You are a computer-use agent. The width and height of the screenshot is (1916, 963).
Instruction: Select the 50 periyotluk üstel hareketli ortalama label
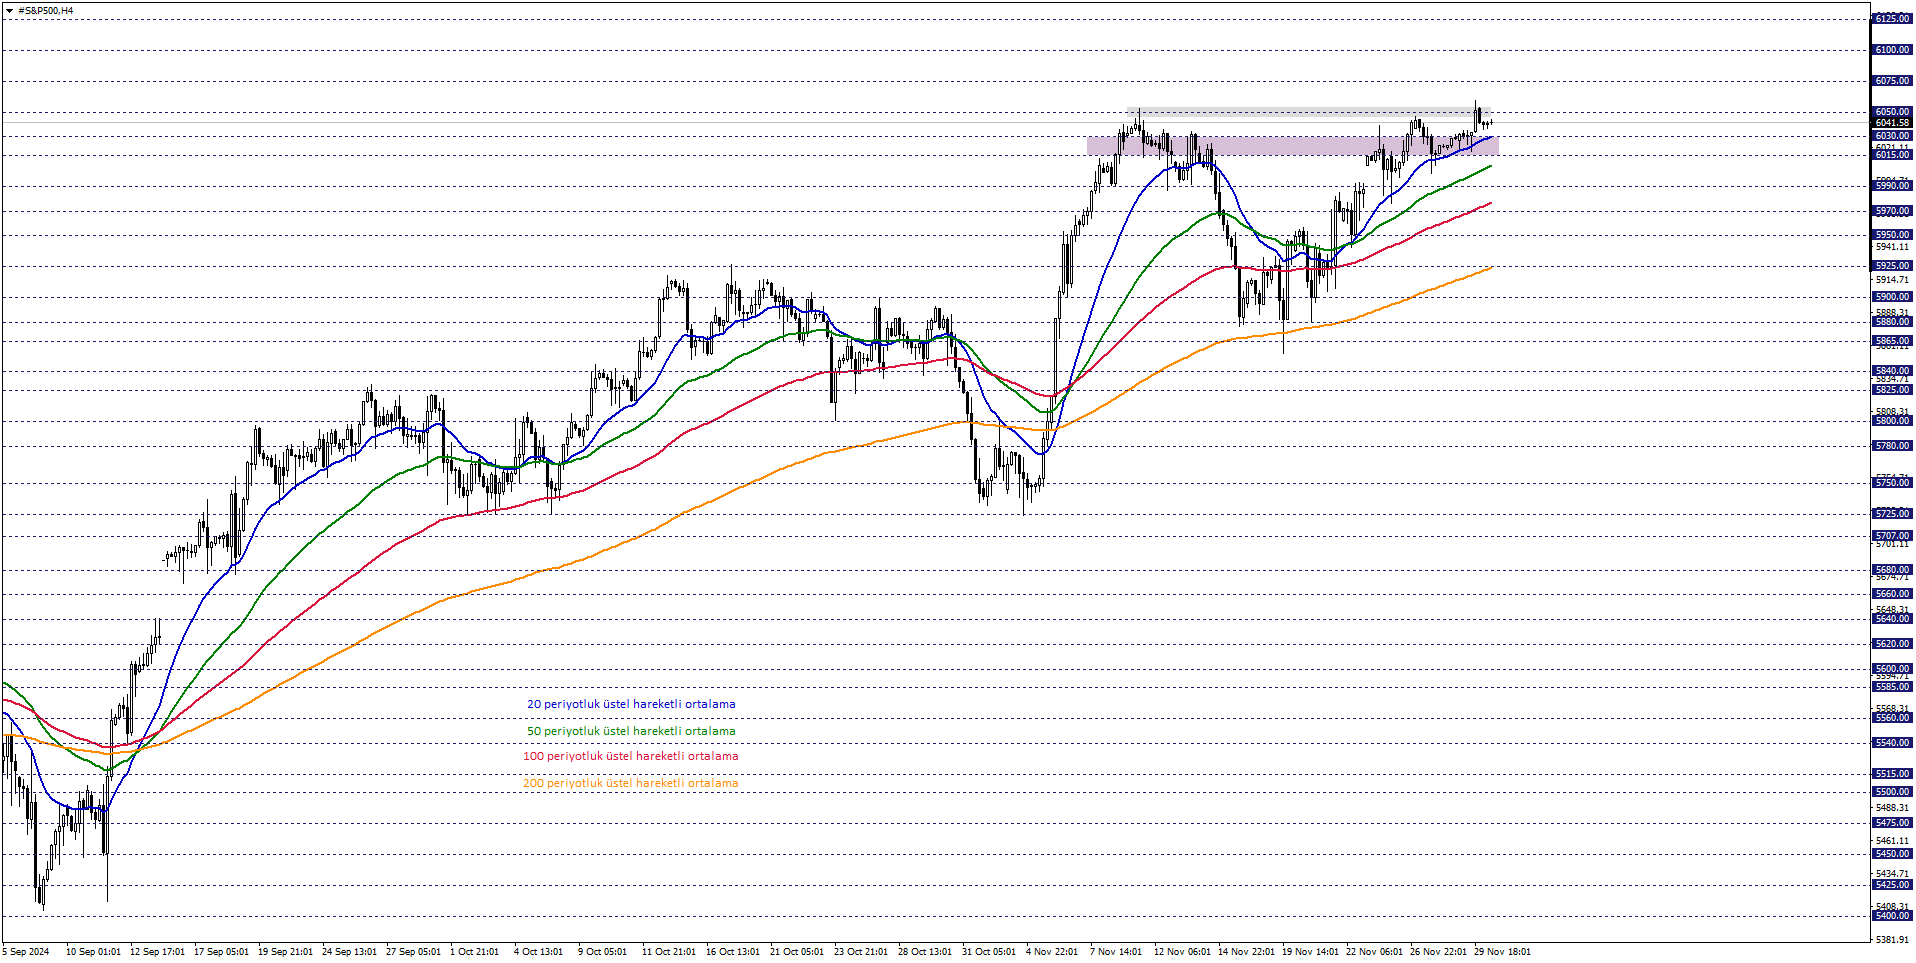click(631, 731)
